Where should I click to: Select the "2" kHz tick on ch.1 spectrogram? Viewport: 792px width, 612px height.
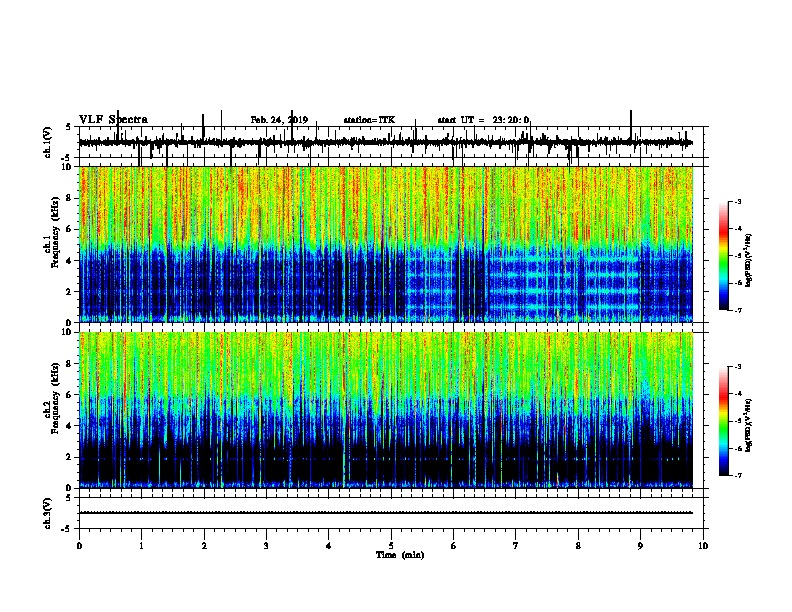point(70,291)
